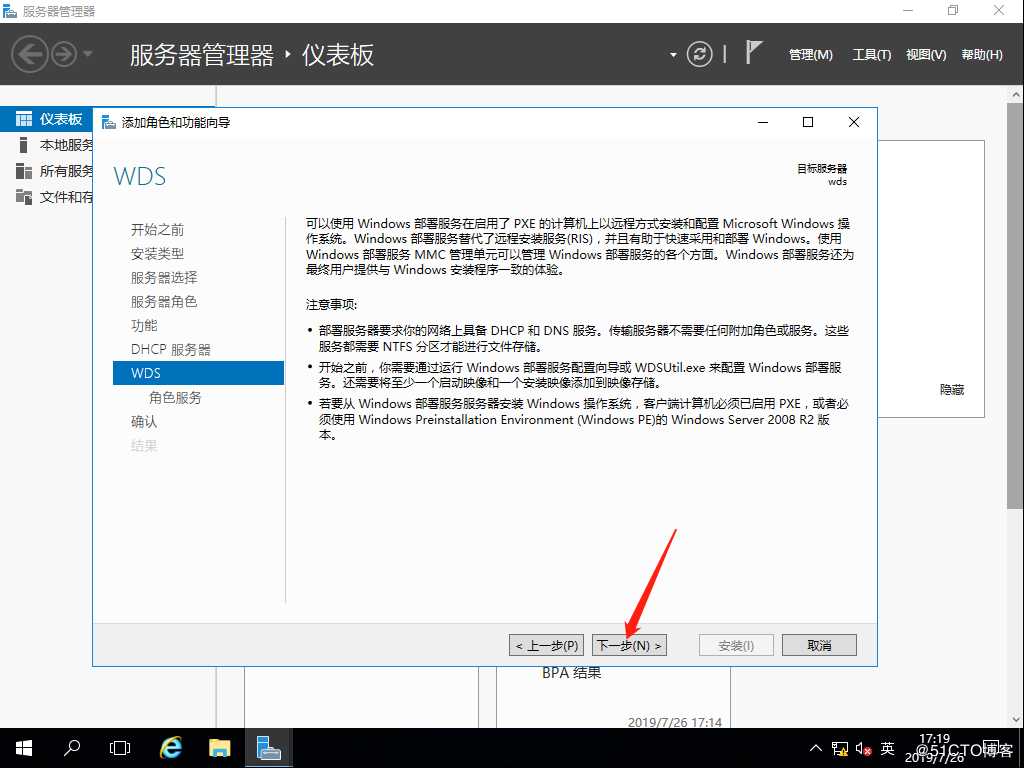Screen dimensions: 1024x768
Task: Click the 安装(I) button
Action: pos(736,645)
